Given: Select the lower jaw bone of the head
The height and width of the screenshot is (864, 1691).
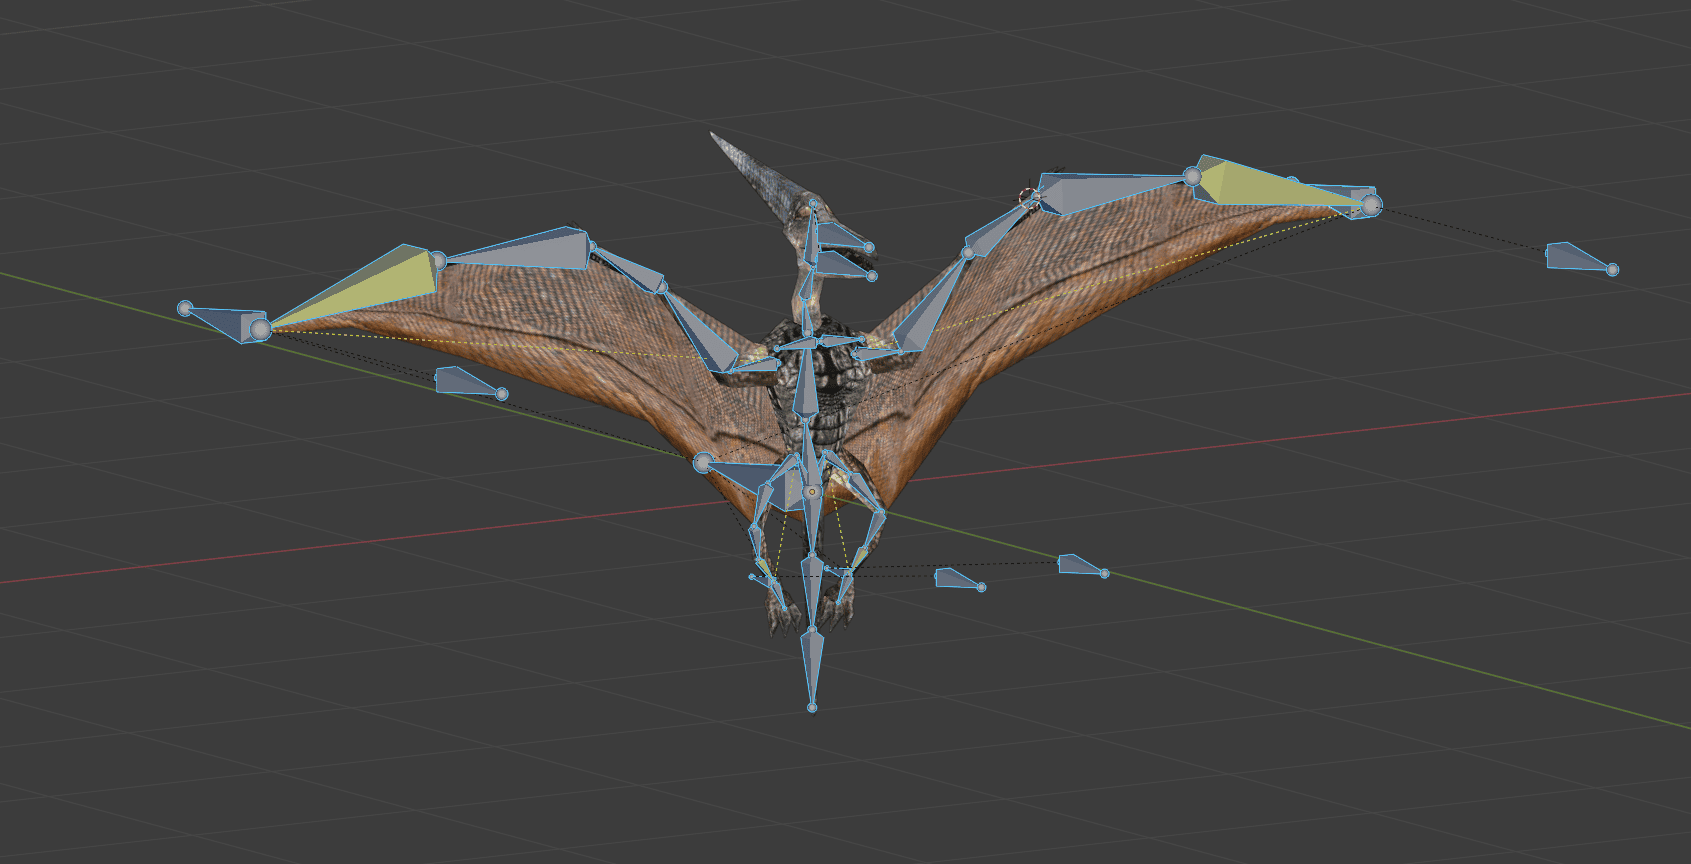Looking at the screenshot, I should coord(840,264).
